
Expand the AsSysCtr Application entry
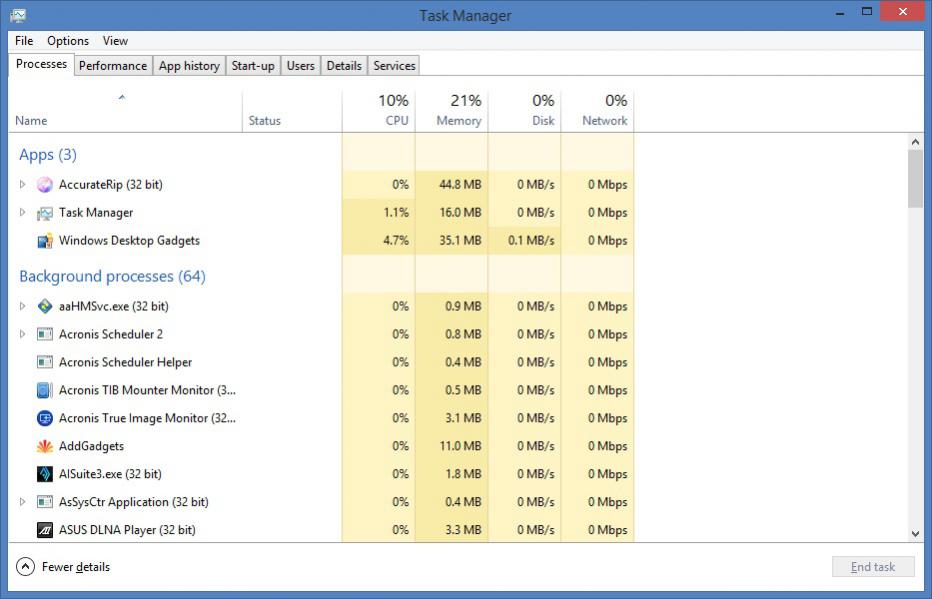(23, 503)
